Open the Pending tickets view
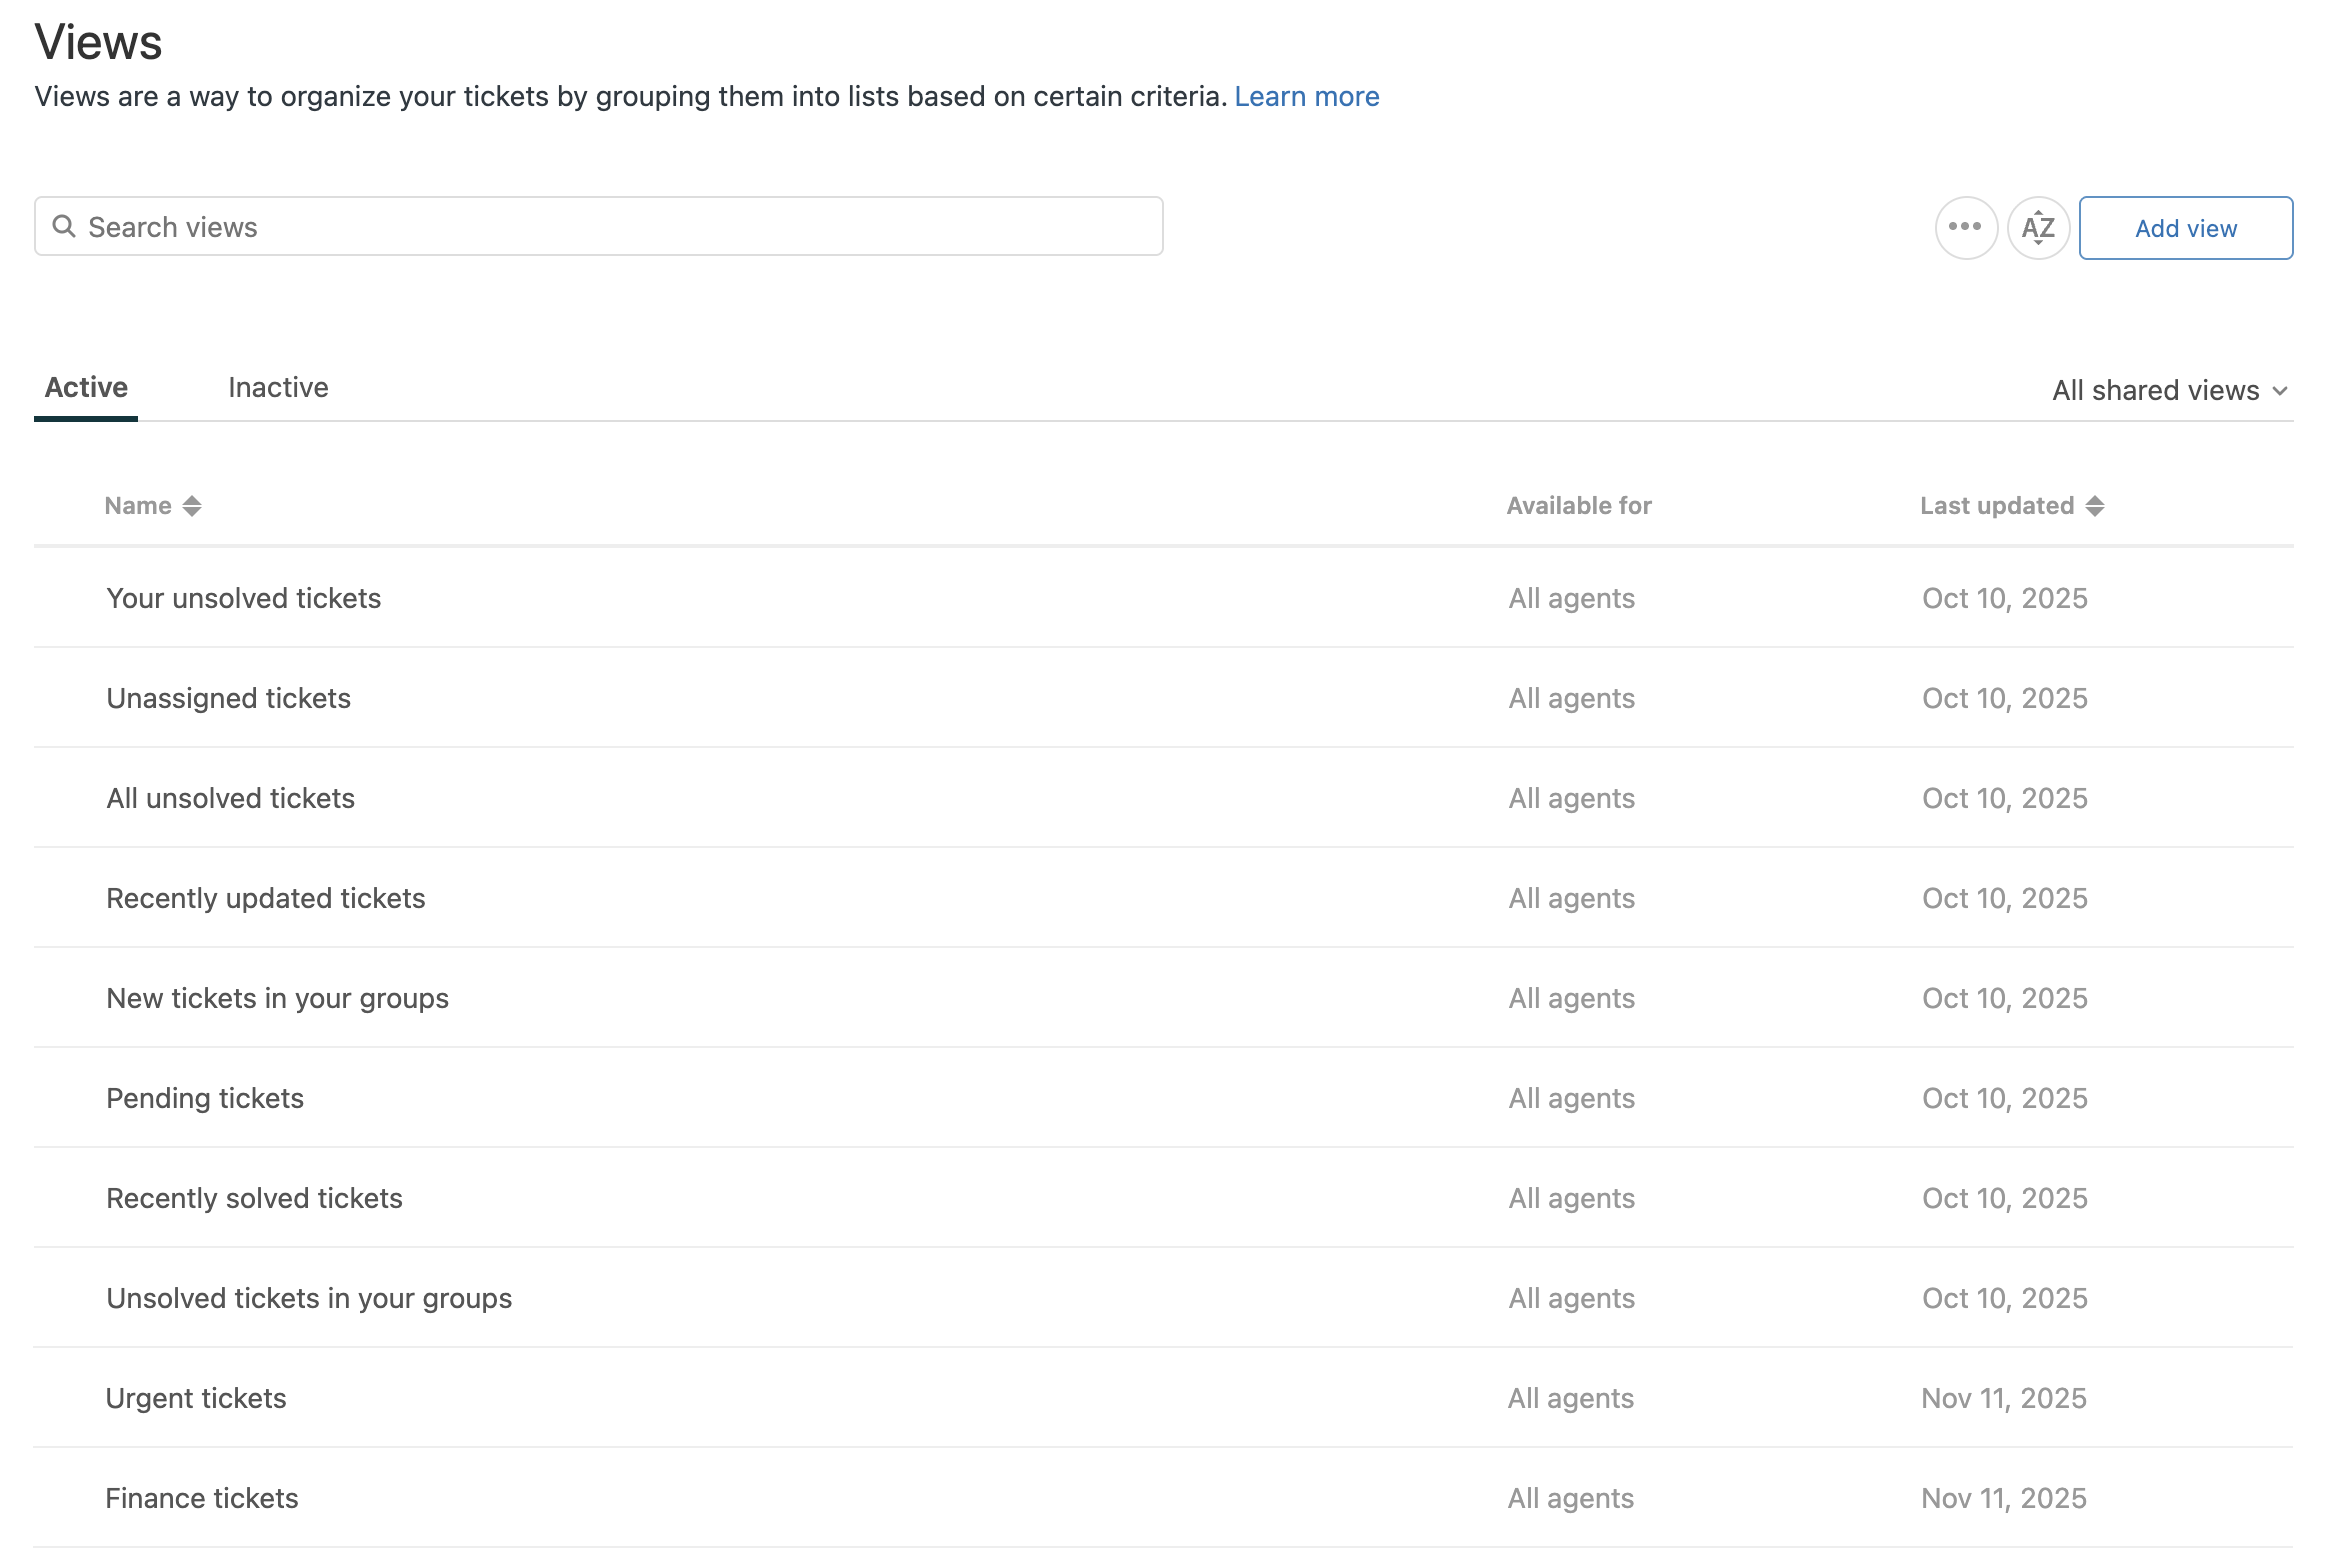This screenshot has height=1562, width=2350. [x=205, y=1098]
